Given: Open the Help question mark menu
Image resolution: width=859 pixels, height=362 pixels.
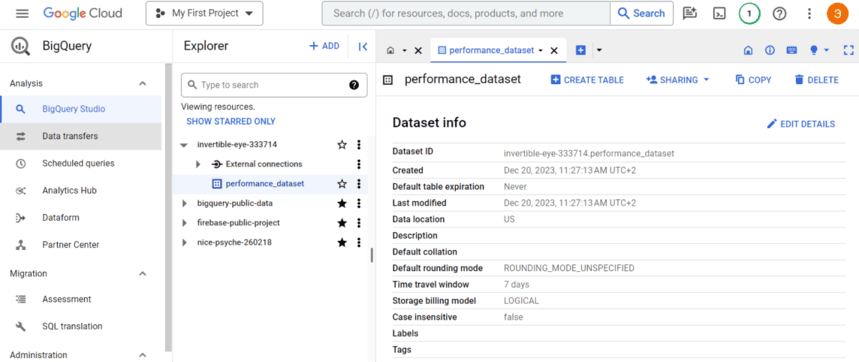Looking at the screenshot, I should click(x=779, y=14).
